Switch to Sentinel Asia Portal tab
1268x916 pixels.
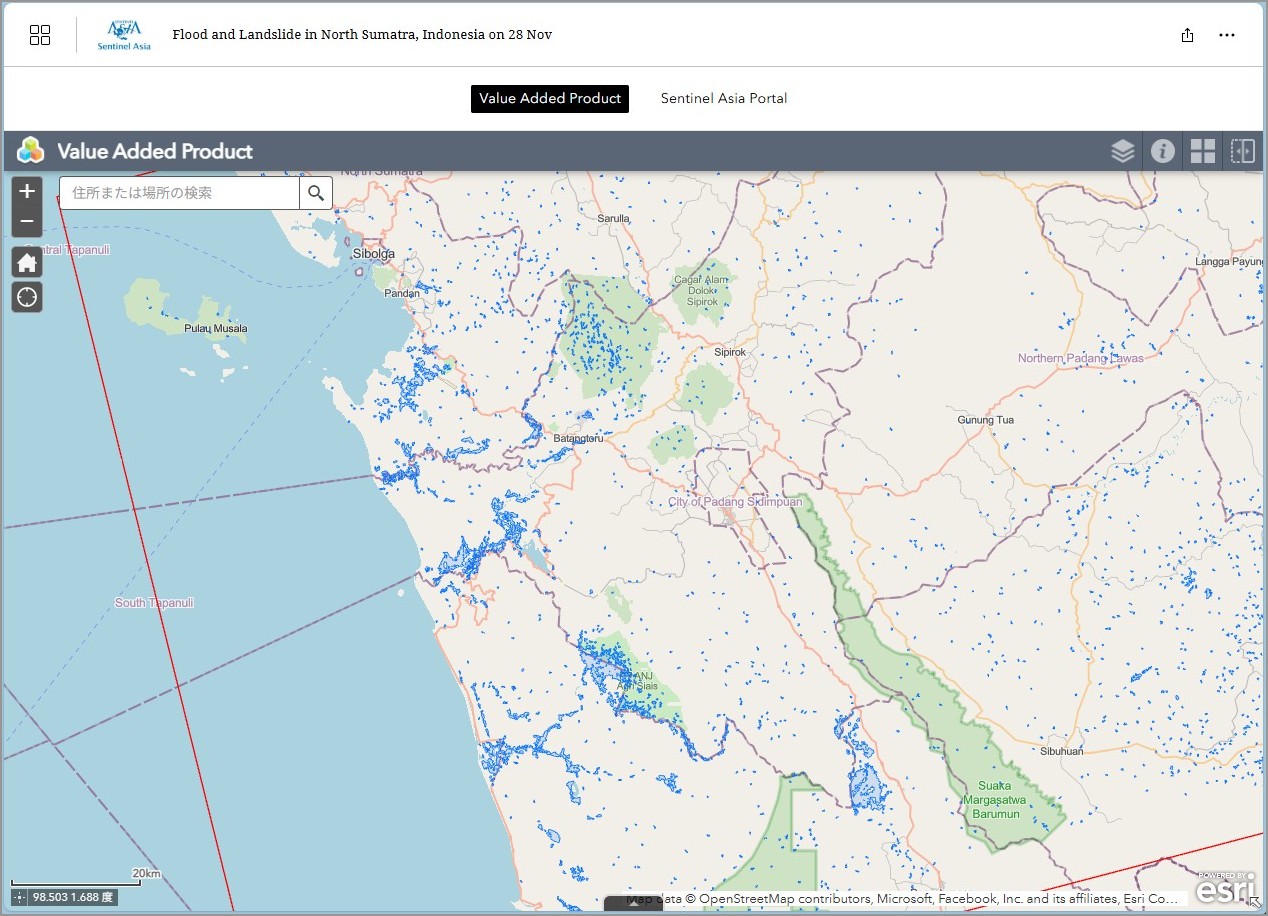[724, 98]
